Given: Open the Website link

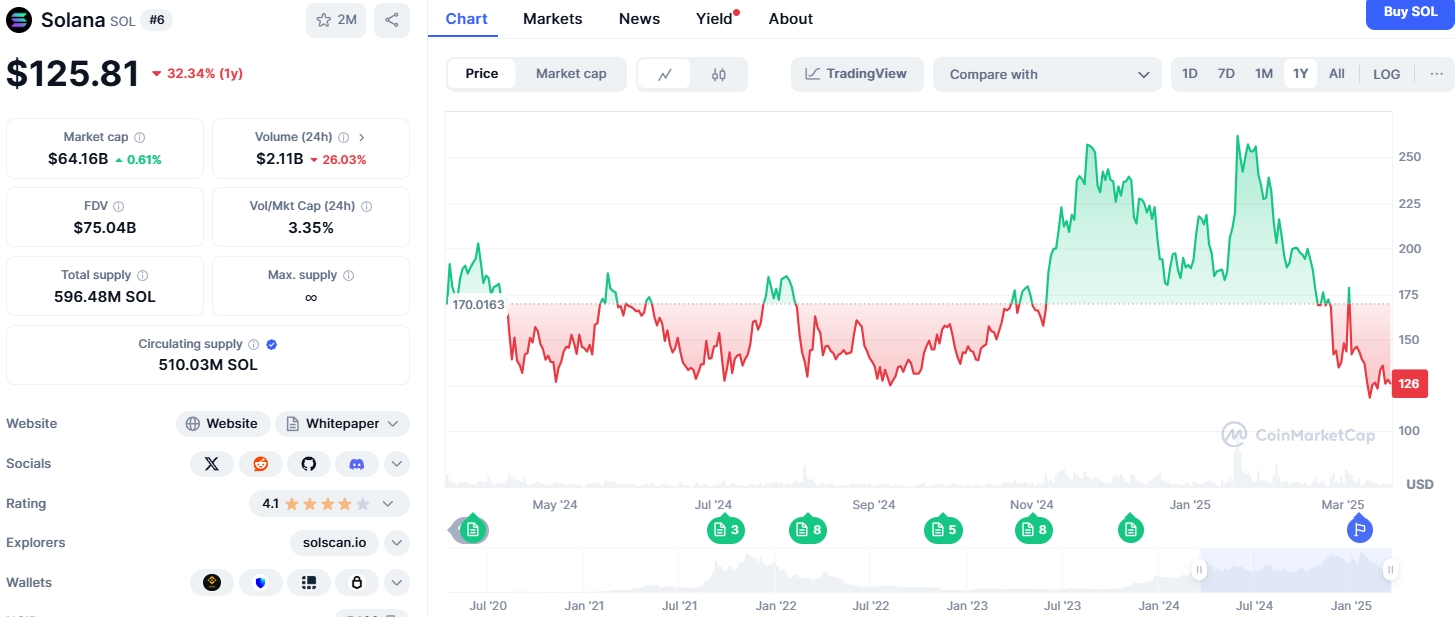Looking at the screenshot, I should pos(223,424).
